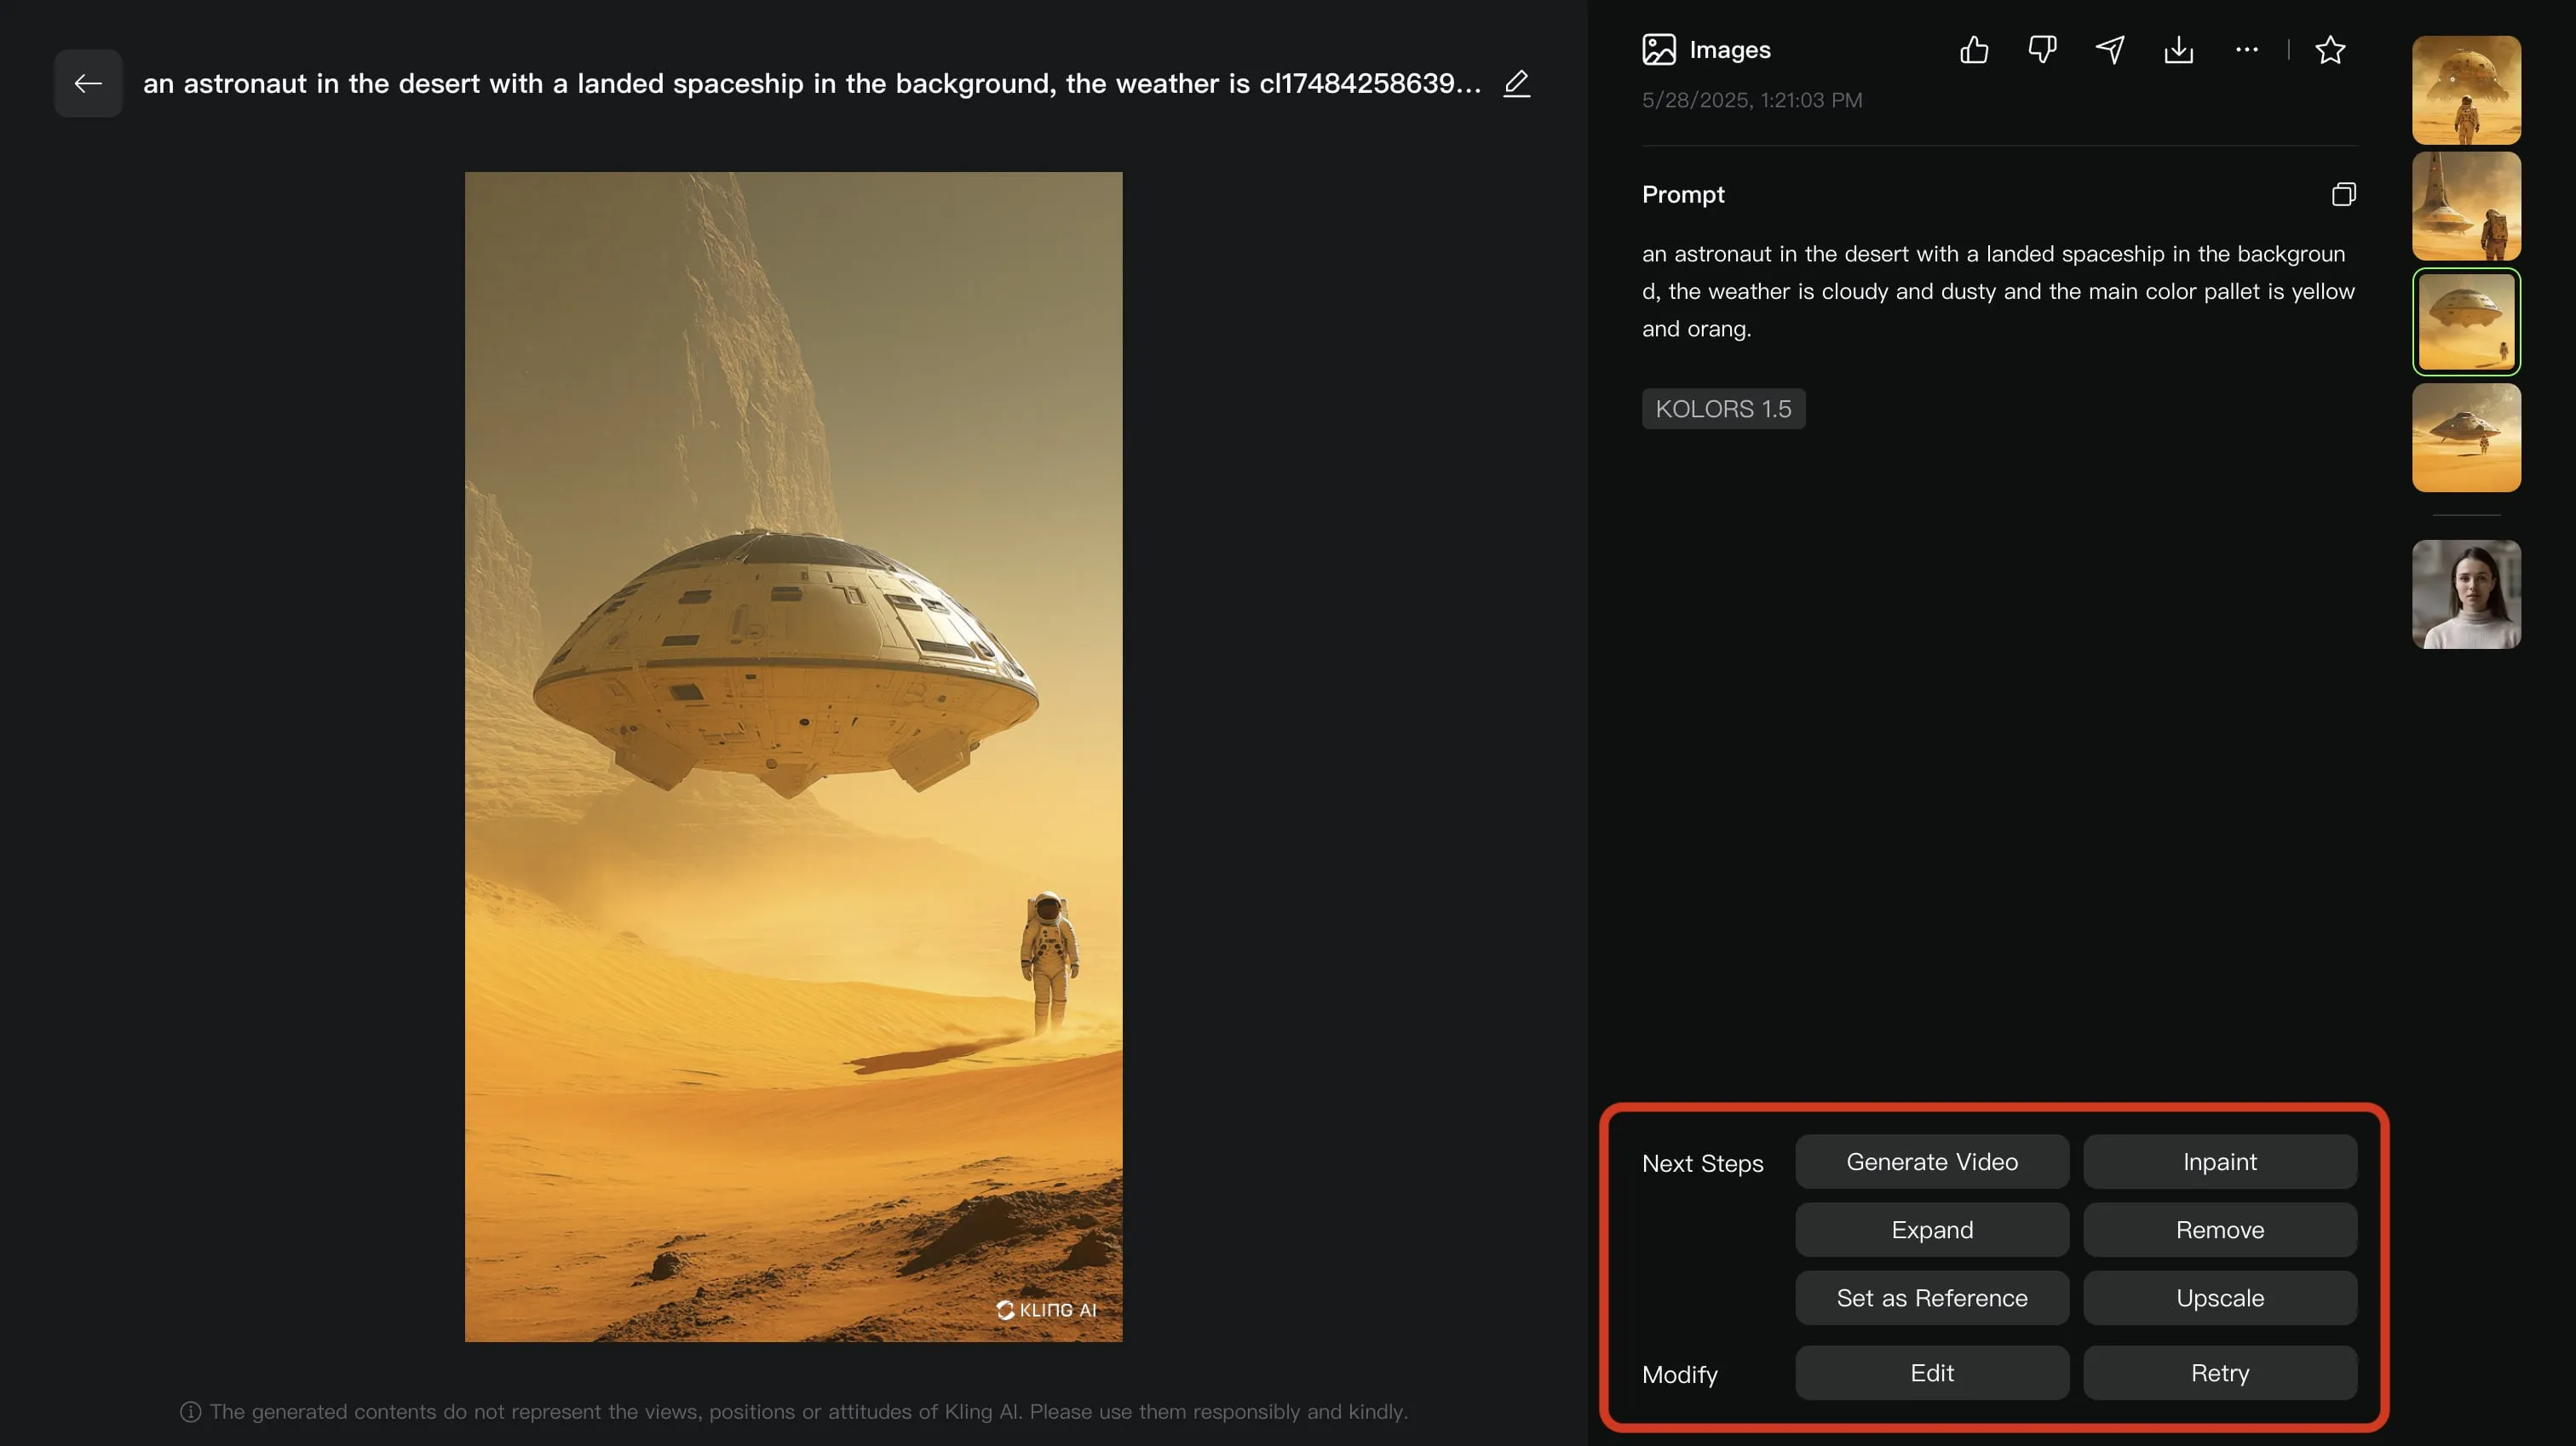Click the Generate Video button
The width and height of the screenshot is (2576, 1446).
[1931, 1161]
